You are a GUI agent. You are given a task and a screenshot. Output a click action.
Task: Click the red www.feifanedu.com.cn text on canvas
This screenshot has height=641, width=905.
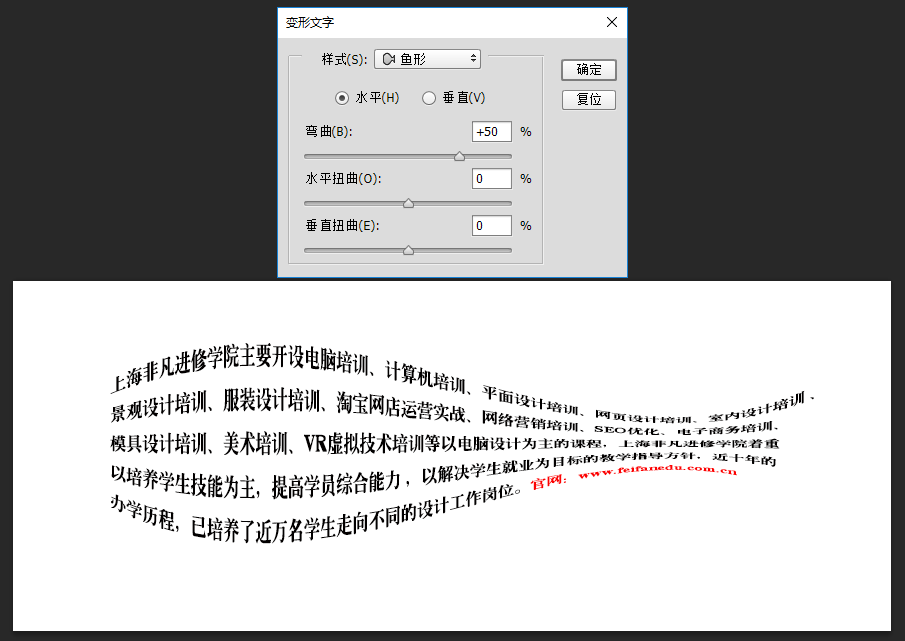click(657, 470)
